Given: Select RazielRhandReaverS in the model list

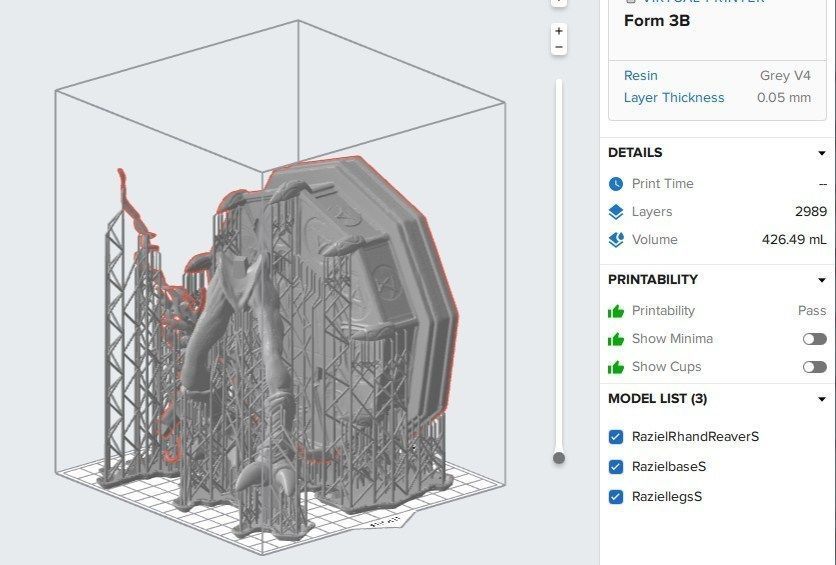Looking at the screenshot, I should point(695,437).
